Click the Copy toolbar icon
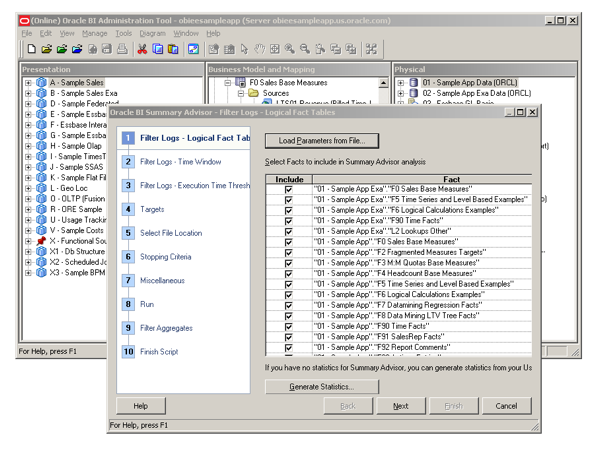 158,49
